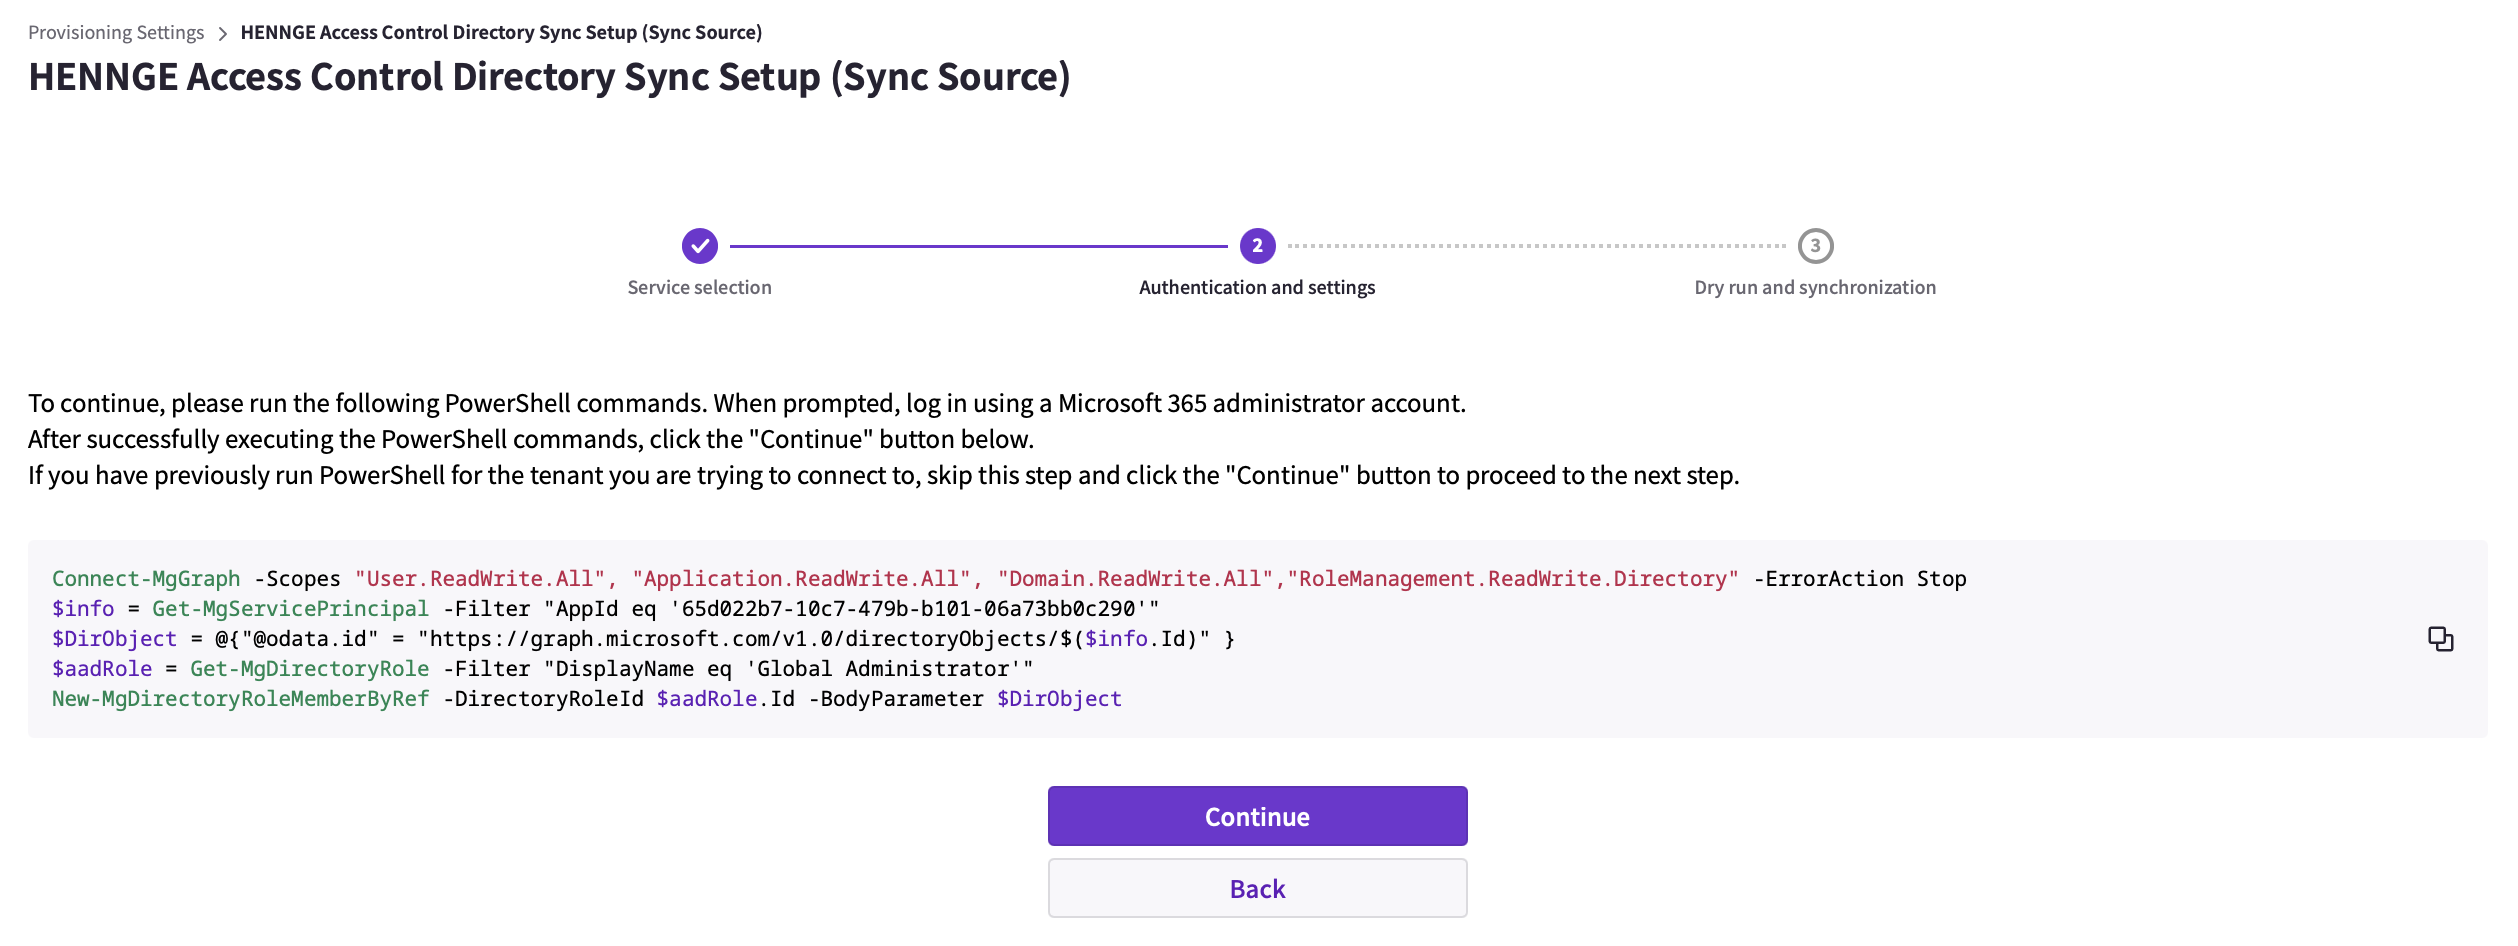Click the page heading HENNGE Access Control Directory Sync Setup
This screenshot has width=2518, height=946.
point(549,77)
